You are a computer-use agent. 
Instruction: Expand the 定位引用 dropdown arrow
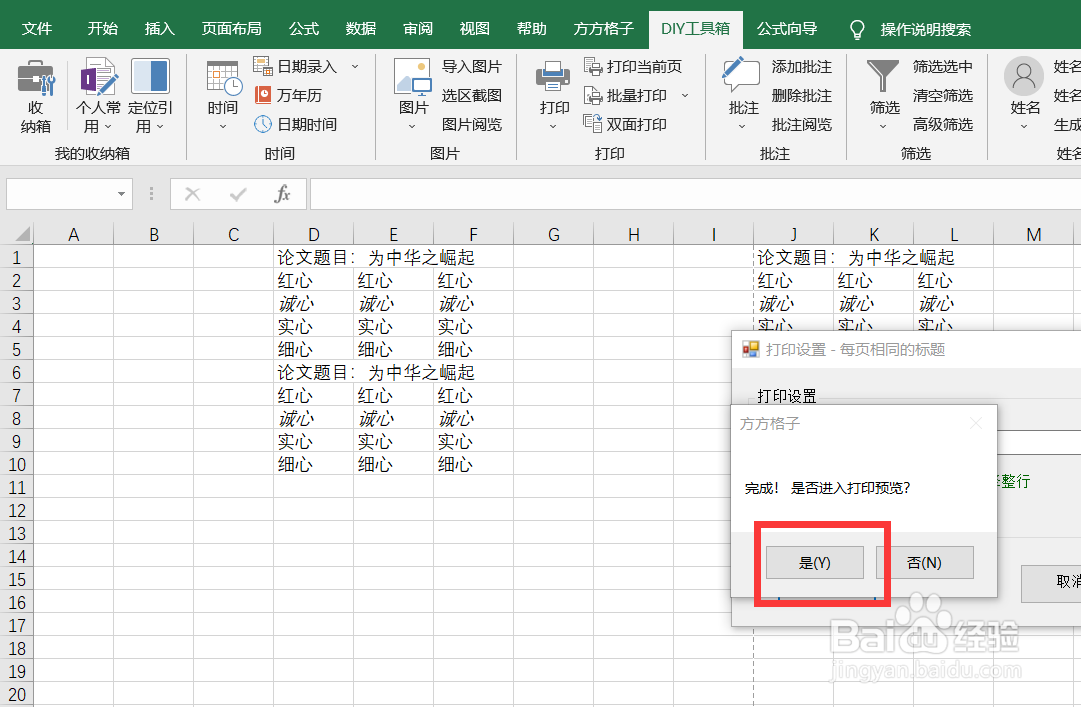click(160, 127)
